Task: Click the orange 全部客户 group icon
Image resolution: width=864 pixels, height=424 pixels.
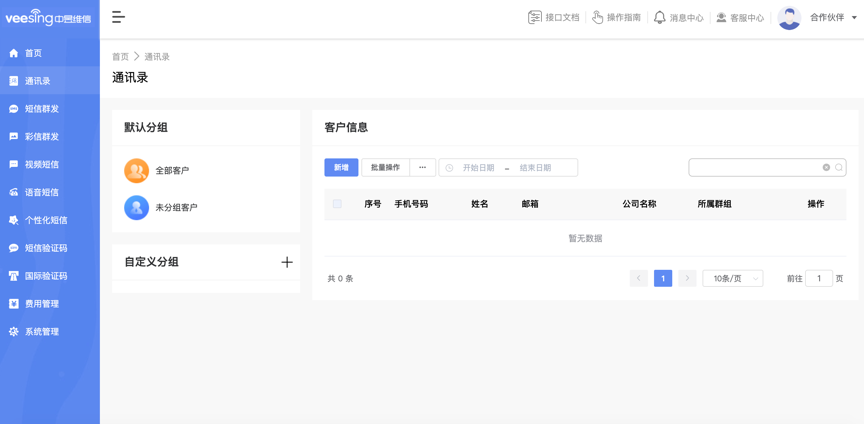Action: pos(137,171)
